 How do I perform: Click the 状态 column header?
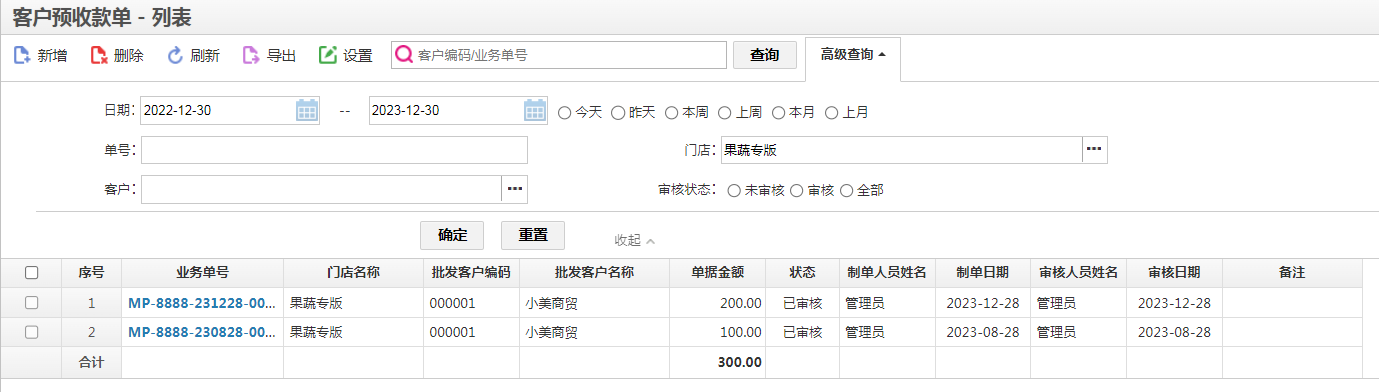pos(803,272)
